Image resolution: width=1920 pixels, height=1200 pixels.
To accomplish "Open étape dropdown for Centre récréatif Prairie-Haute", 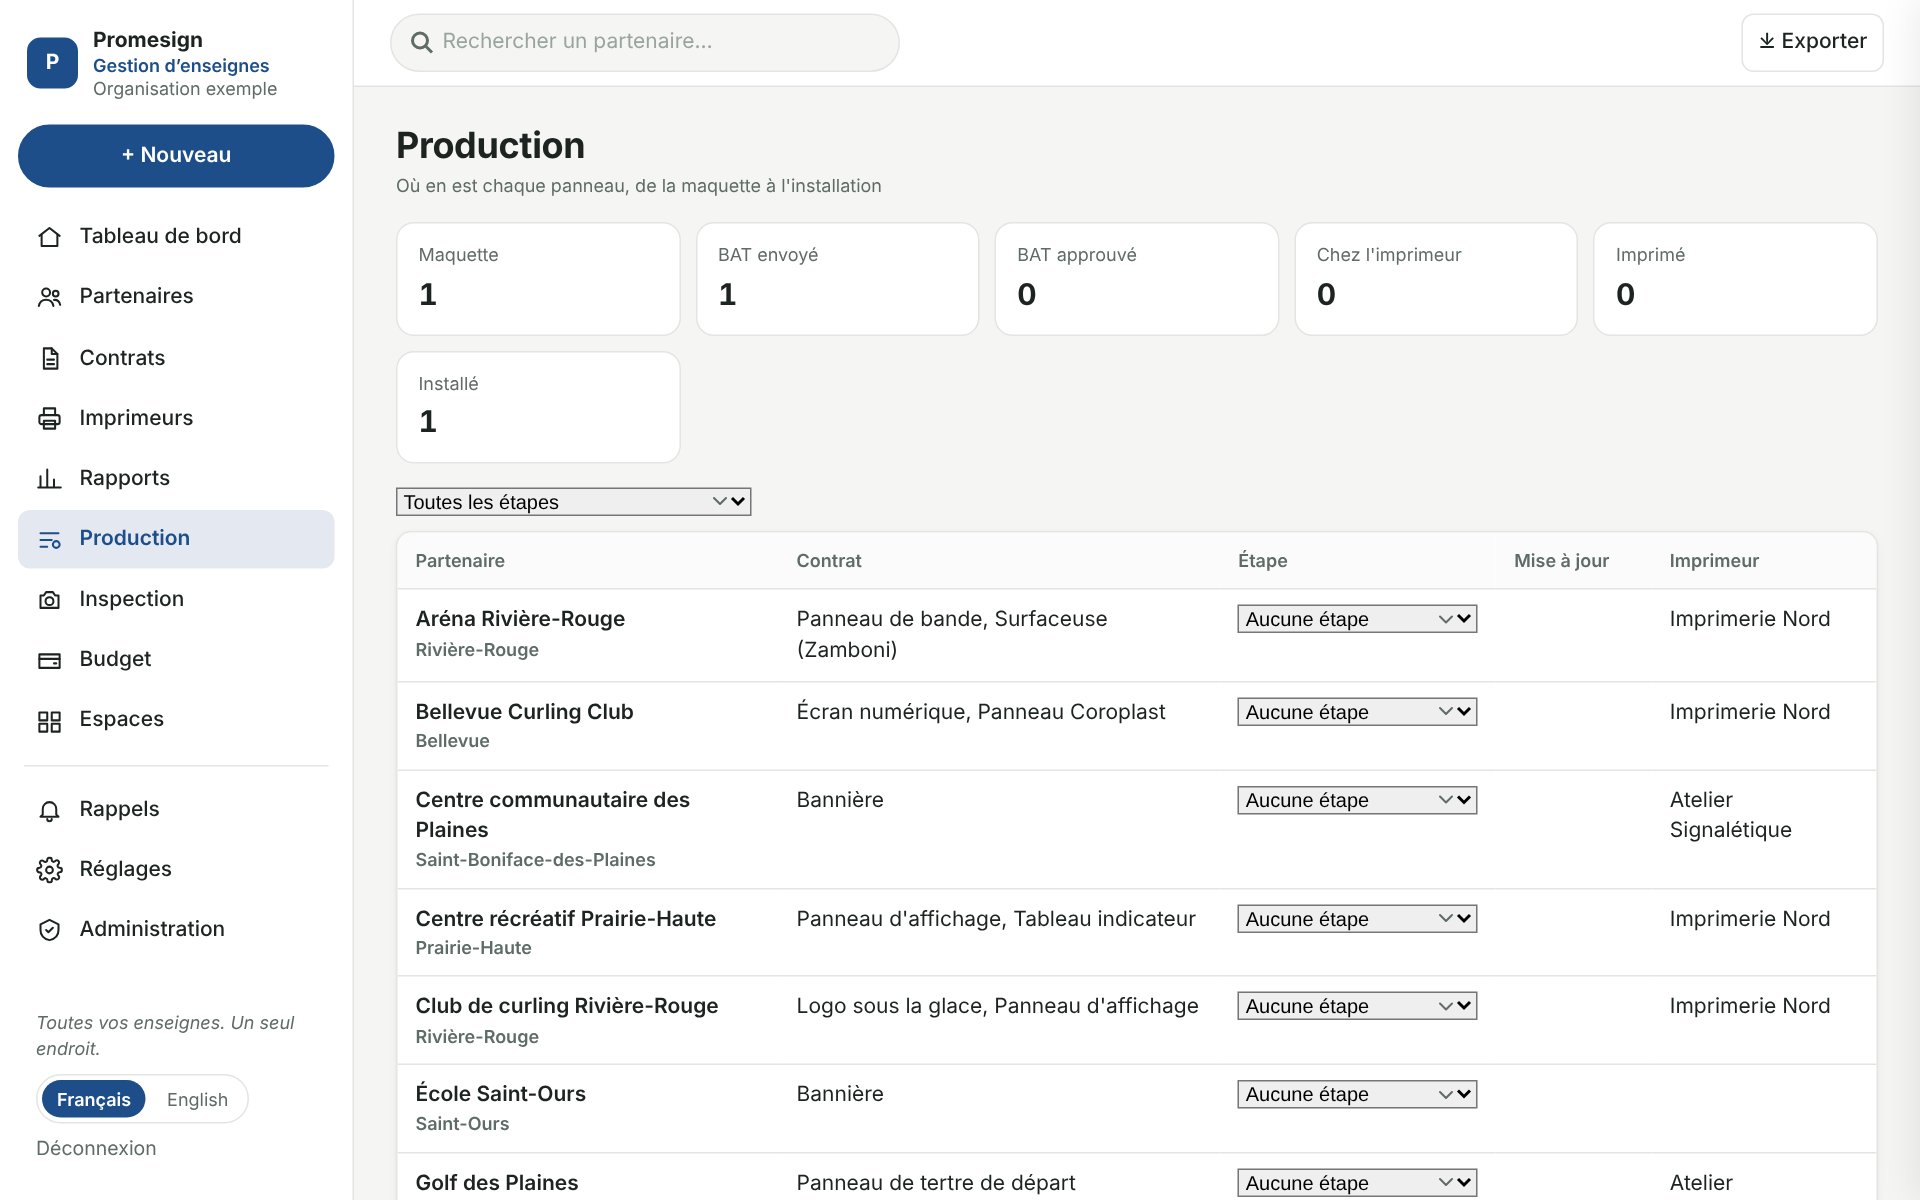I will (1357, 919).
